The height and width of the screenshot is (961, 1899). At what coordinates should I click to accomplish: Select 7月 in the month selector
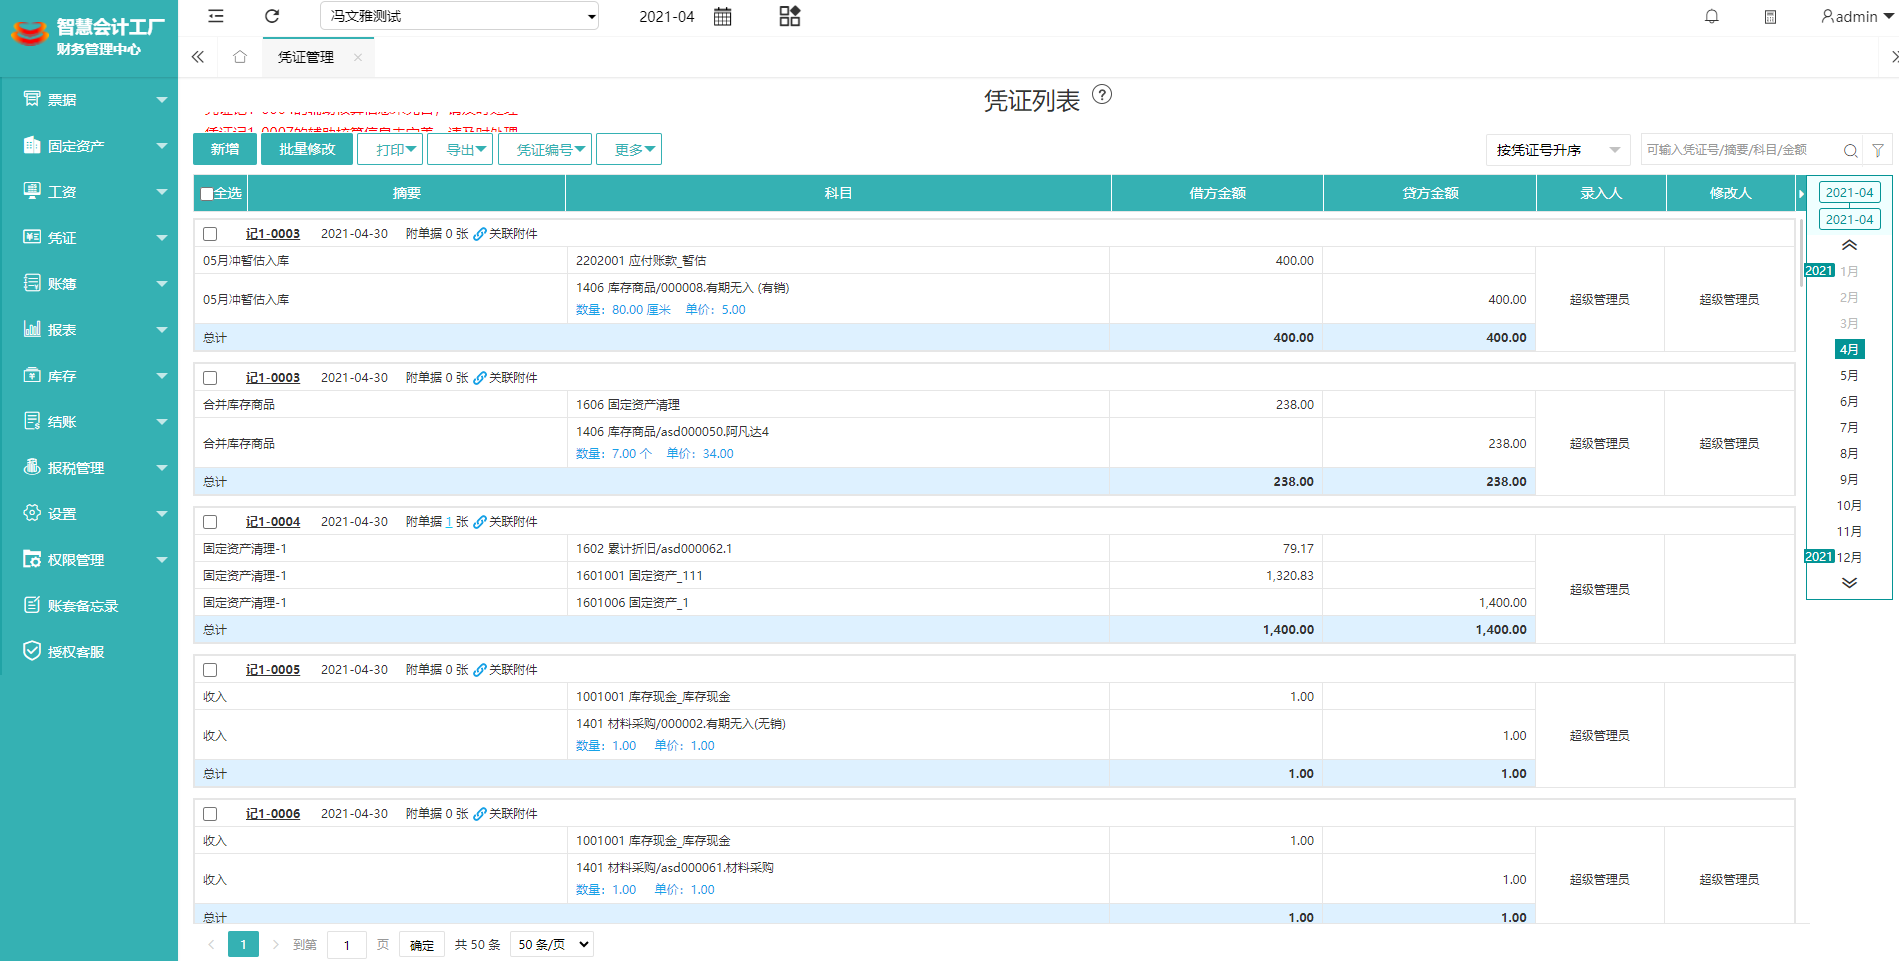pos(1849,427)
